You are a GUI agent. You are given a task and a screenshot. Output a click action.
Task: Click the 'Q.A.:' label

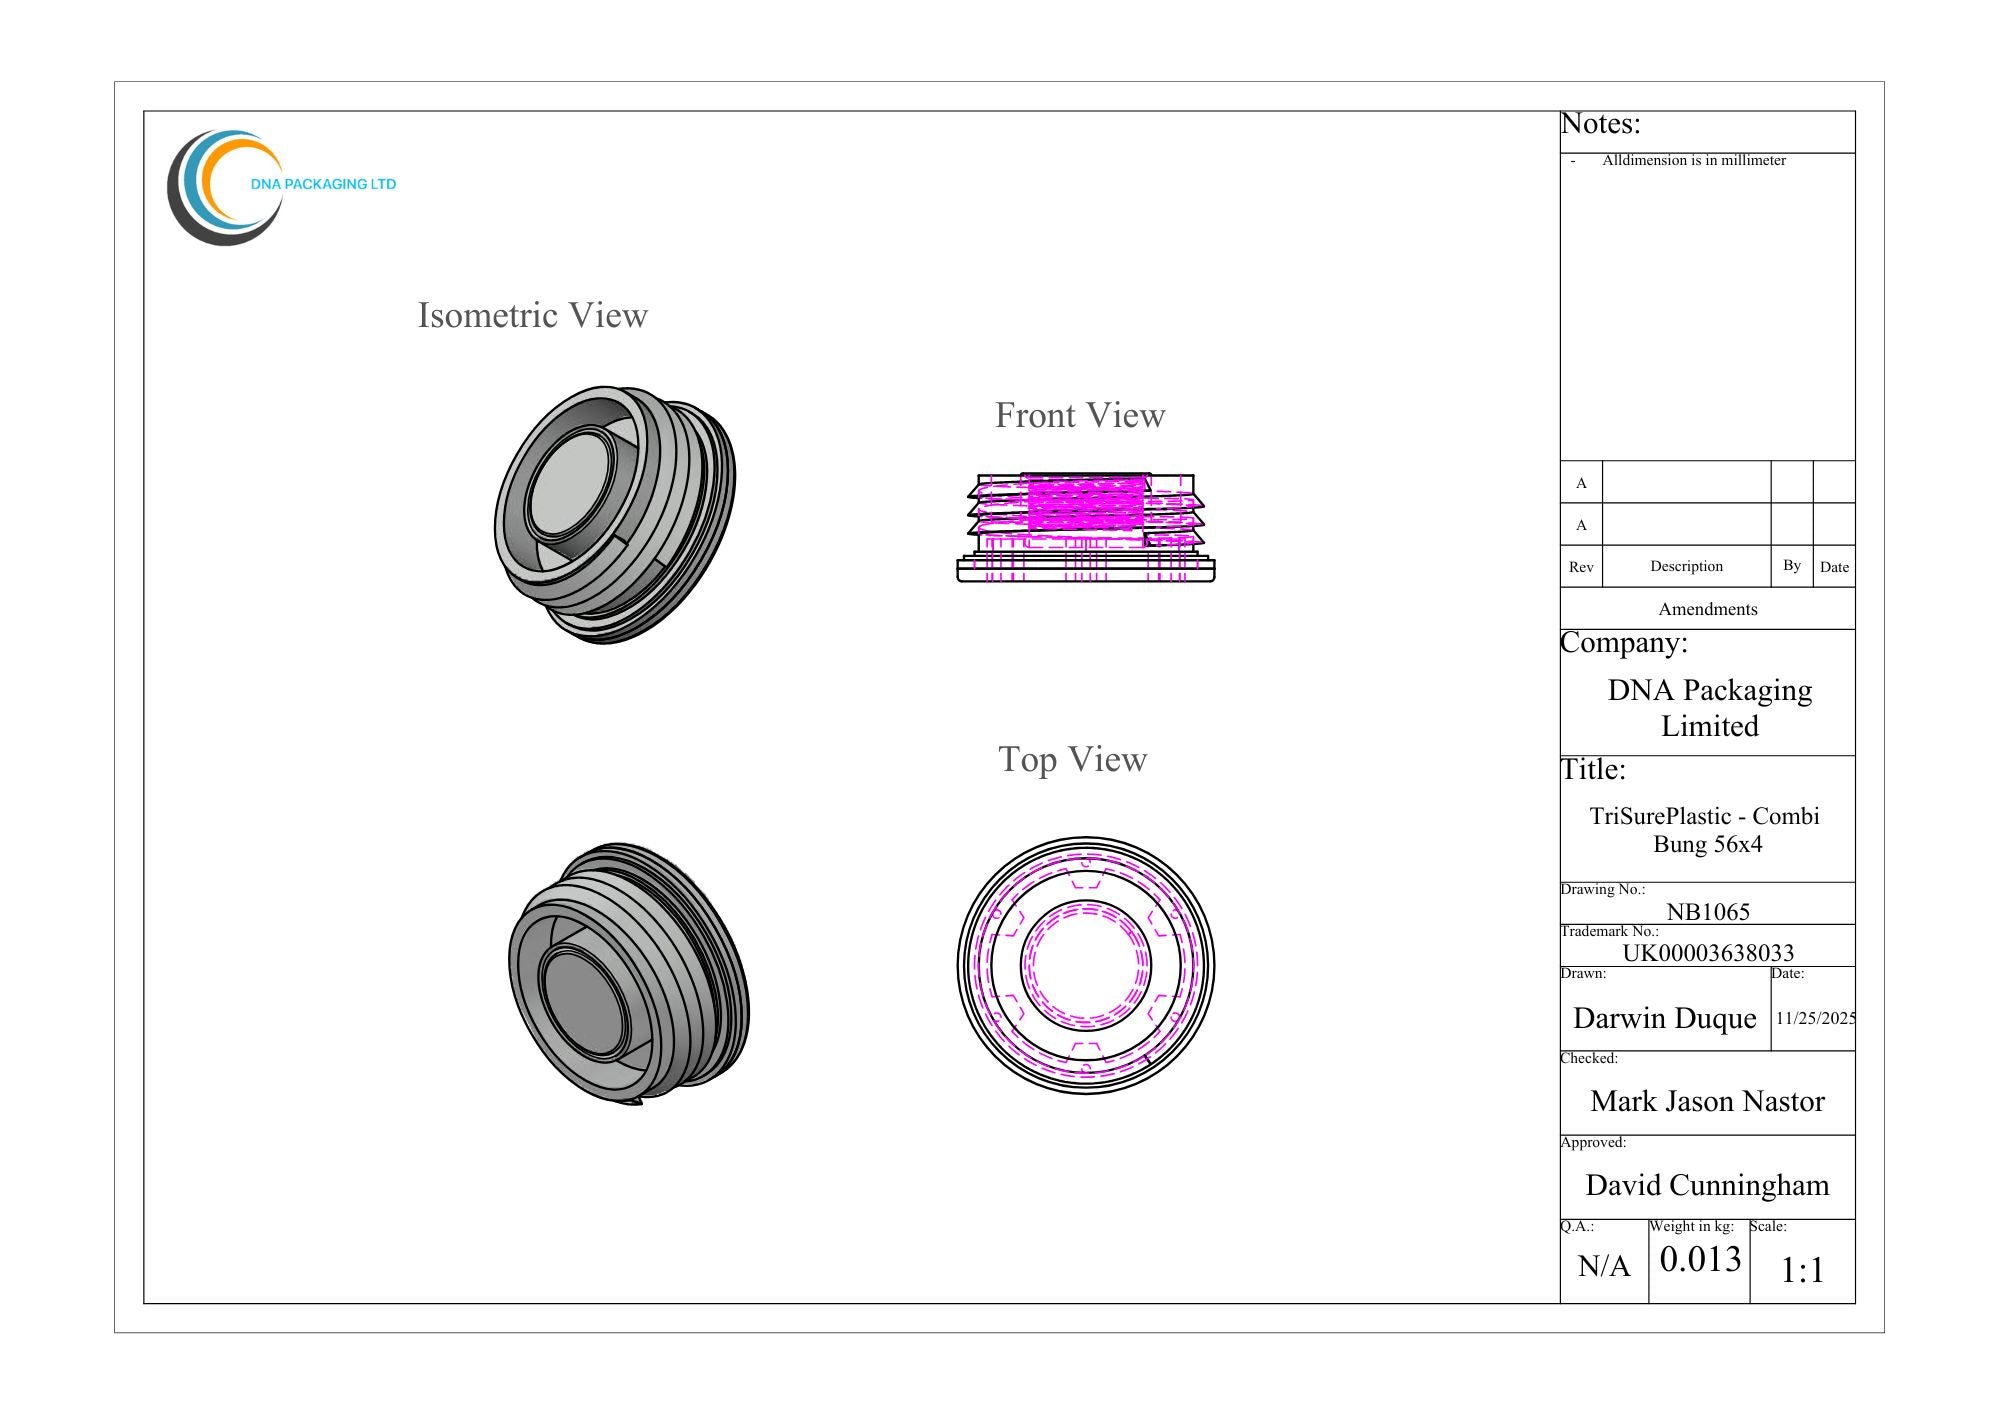(1577, 1226)
